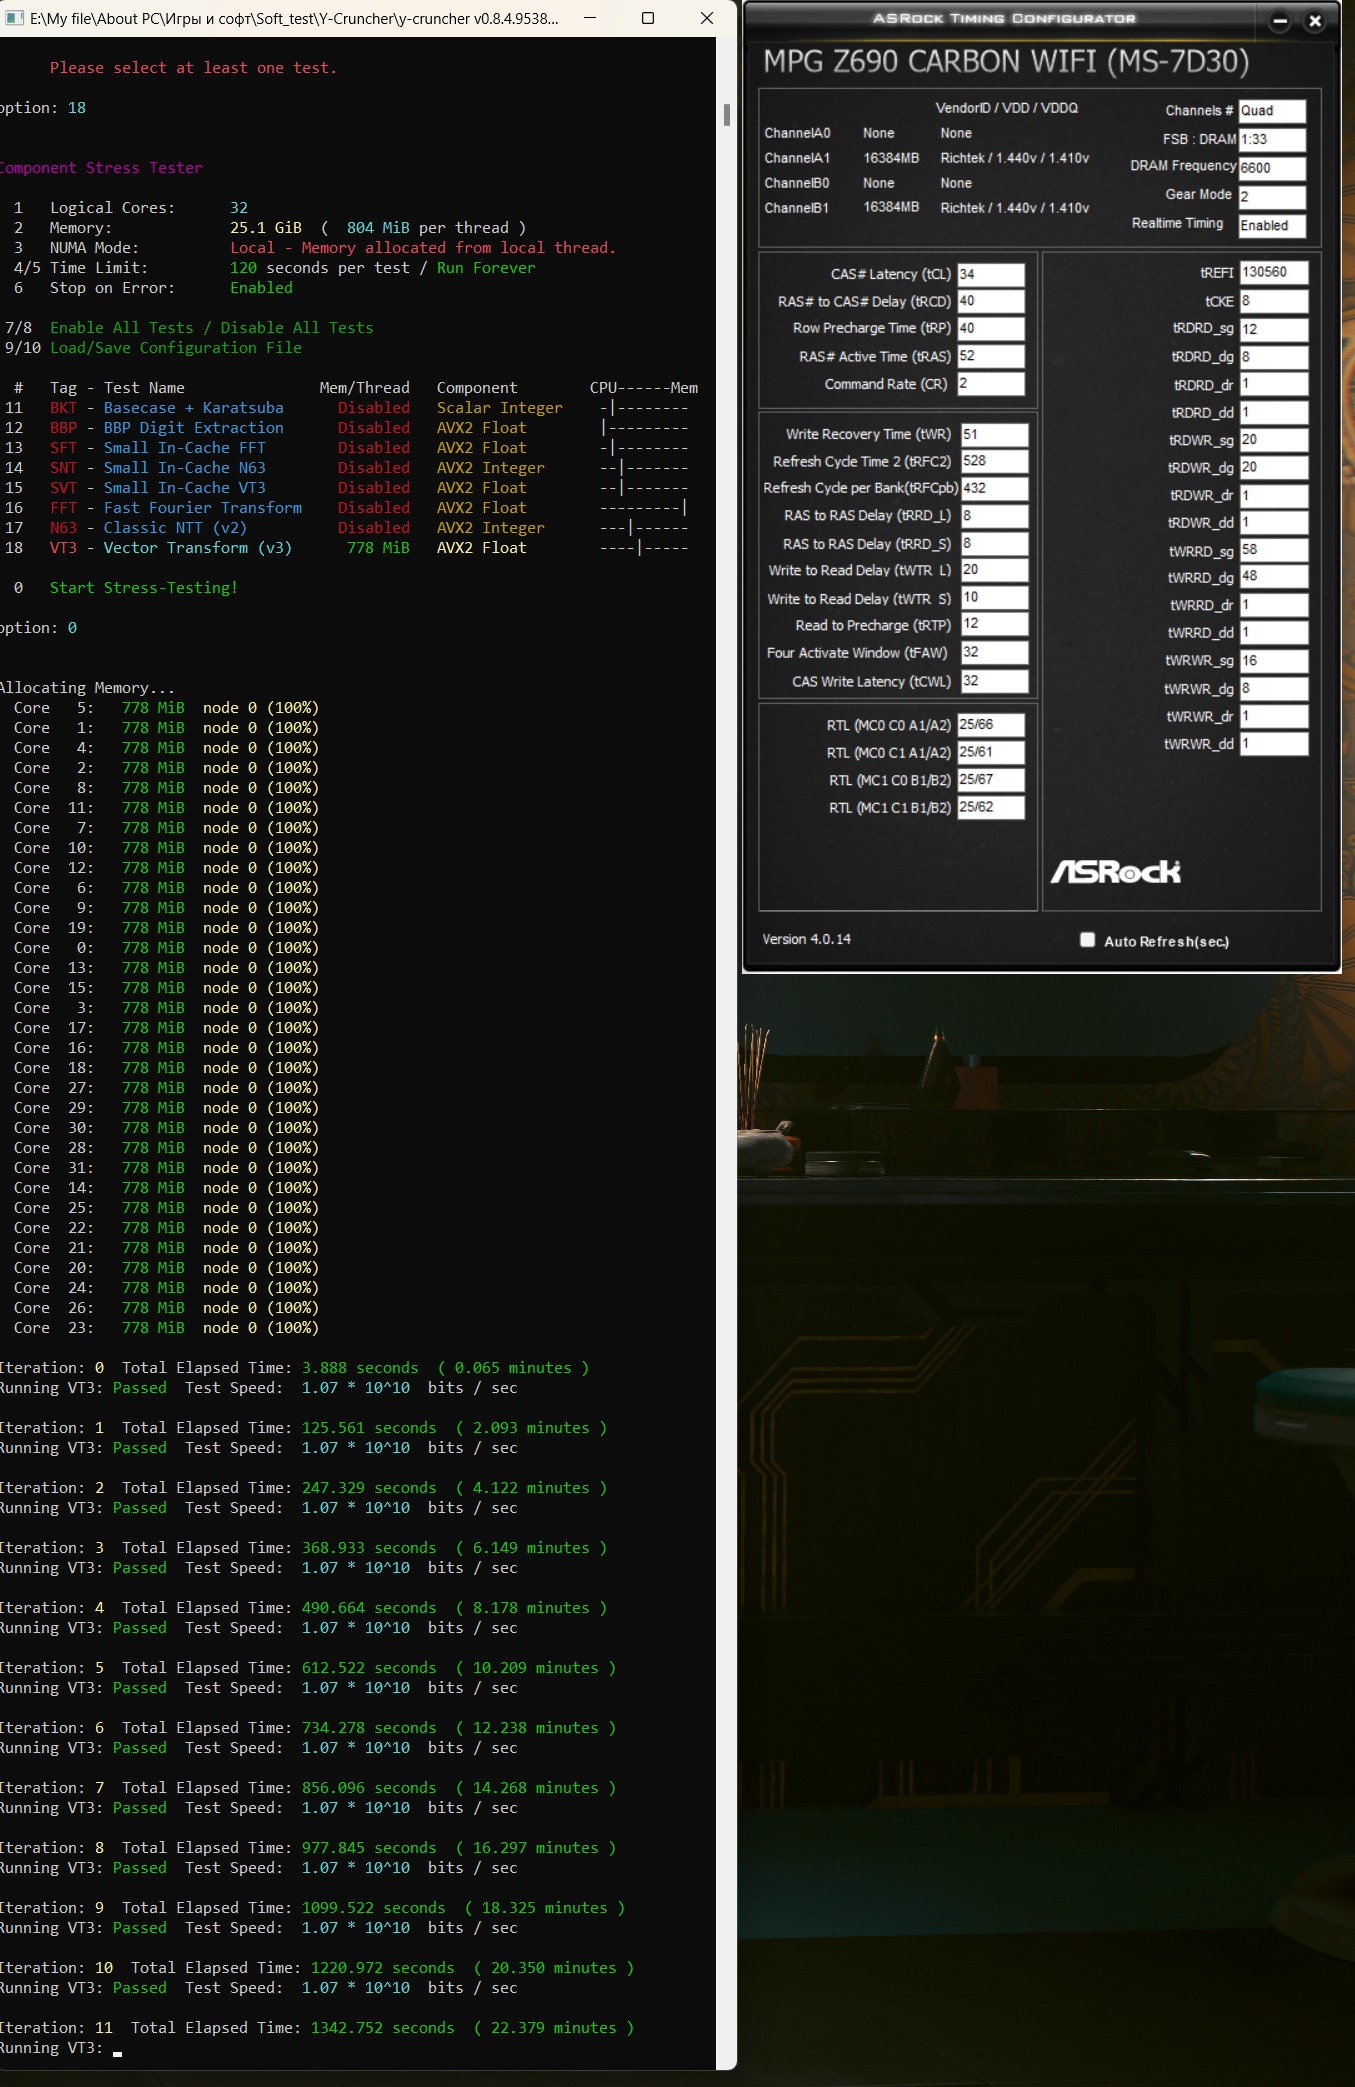Screen dimensions: 1355x2087
Task: Select the Command Rate (CR) field
Action: point(991,383)
